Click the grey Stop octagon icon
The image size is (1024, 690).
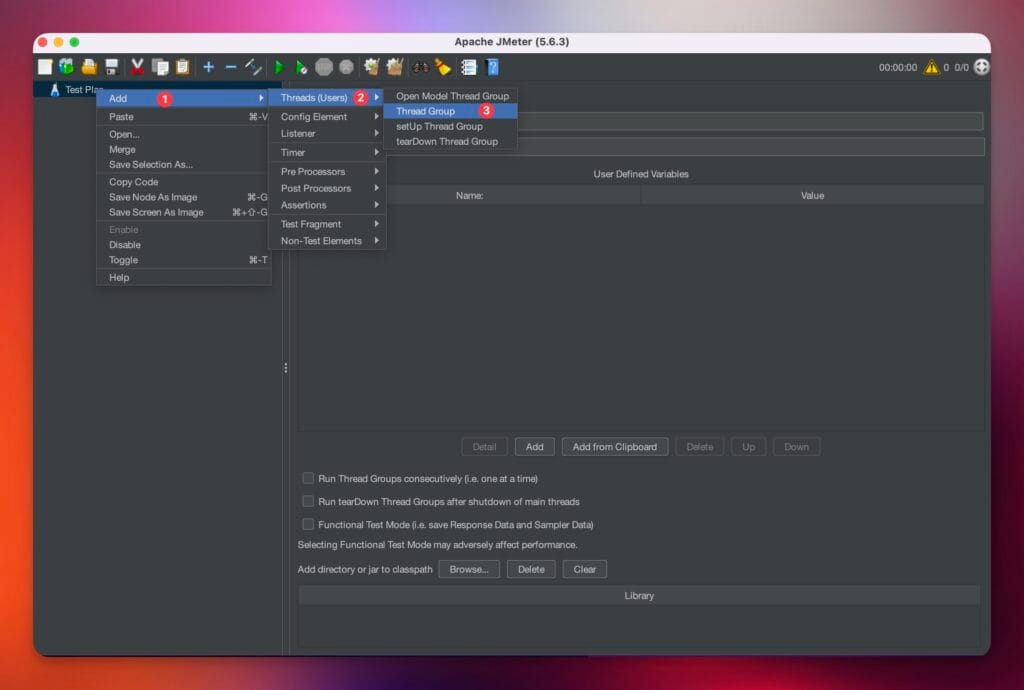[x=324, y=67]
